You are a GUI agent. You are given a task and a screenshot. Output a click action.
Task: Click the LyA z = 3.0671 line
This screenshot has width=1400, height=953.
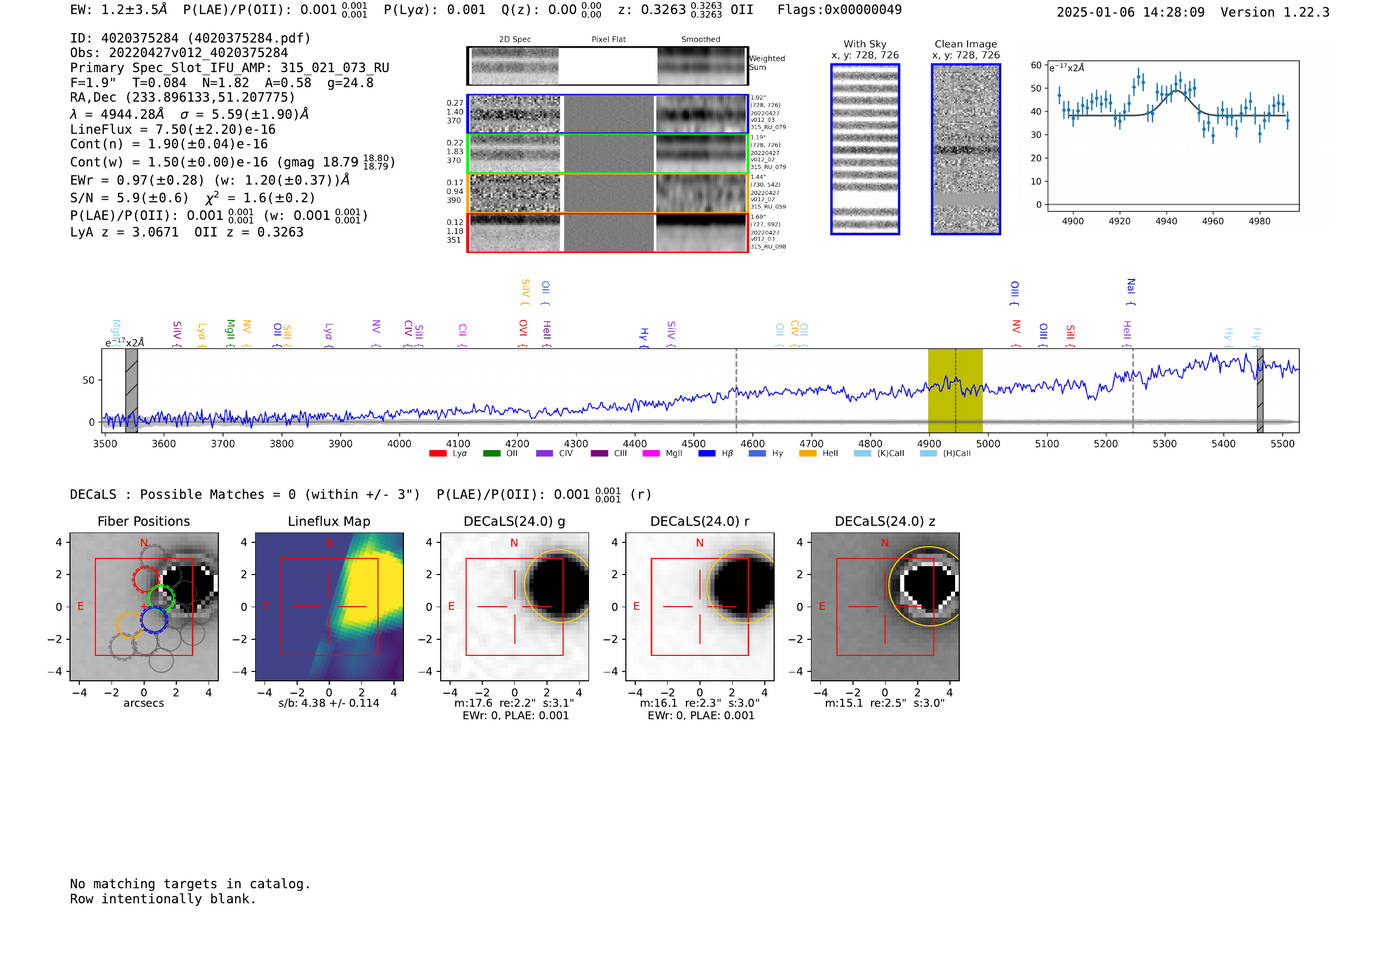coord(187,232)
